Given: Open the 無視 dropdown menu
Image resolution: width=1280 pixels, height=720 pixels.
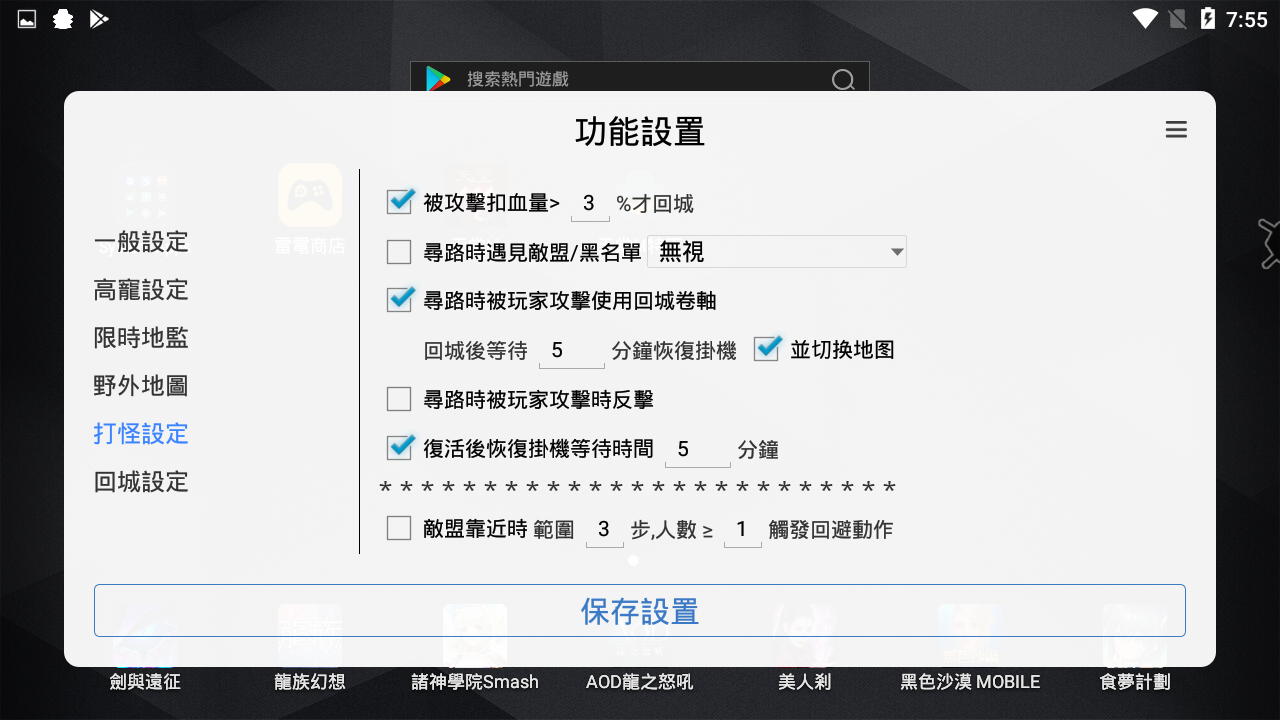Looking at the screenshot, I should click(777, 252).
